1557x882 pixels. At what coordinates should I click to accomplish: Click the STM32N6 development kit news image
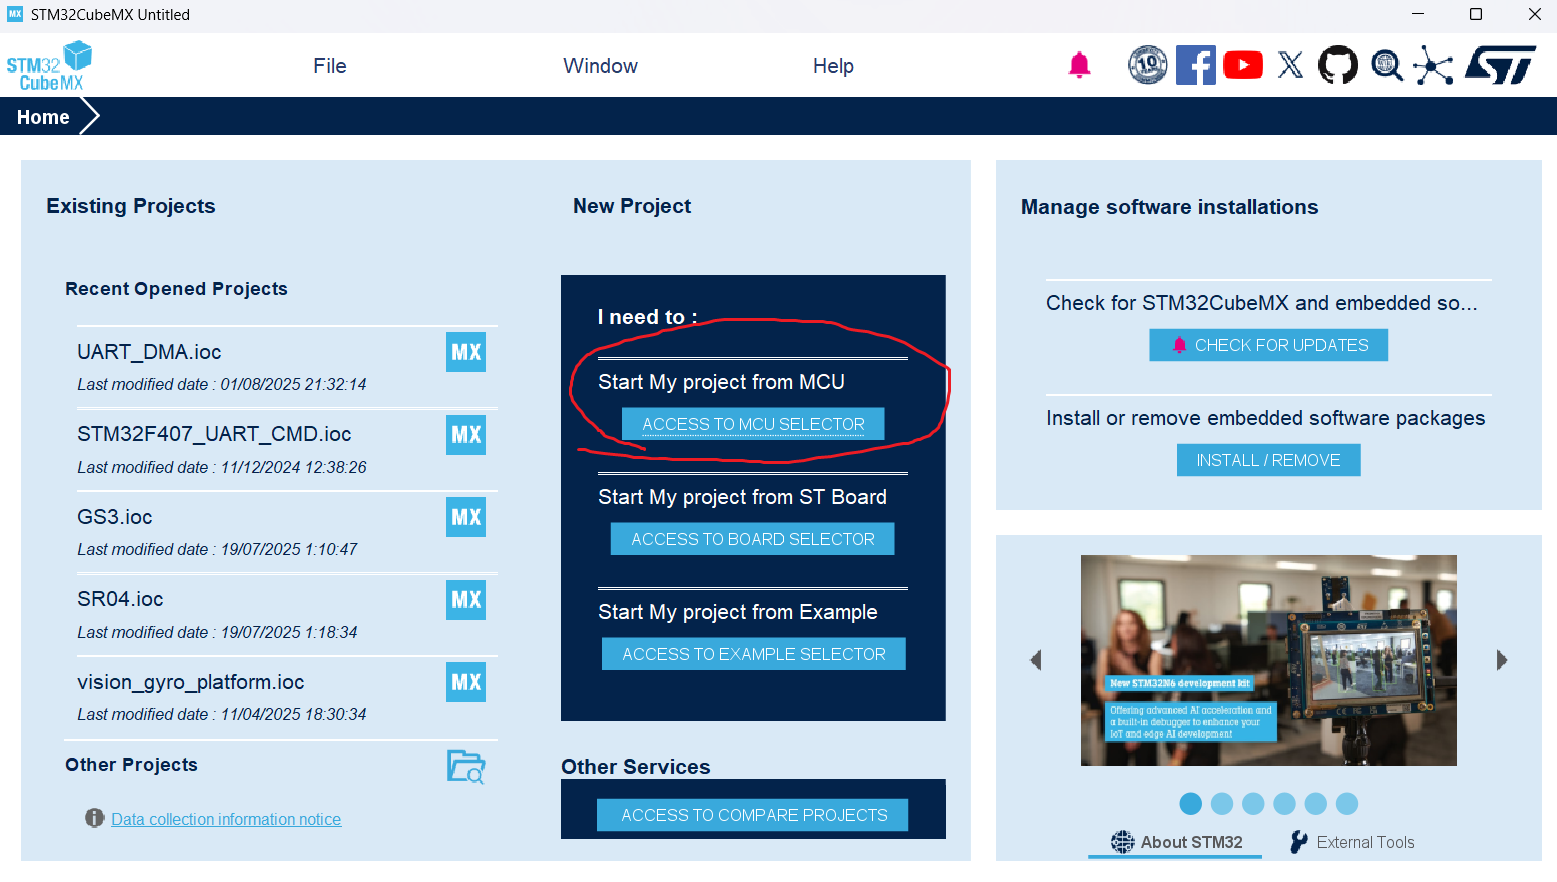[x=1268, y=660]
